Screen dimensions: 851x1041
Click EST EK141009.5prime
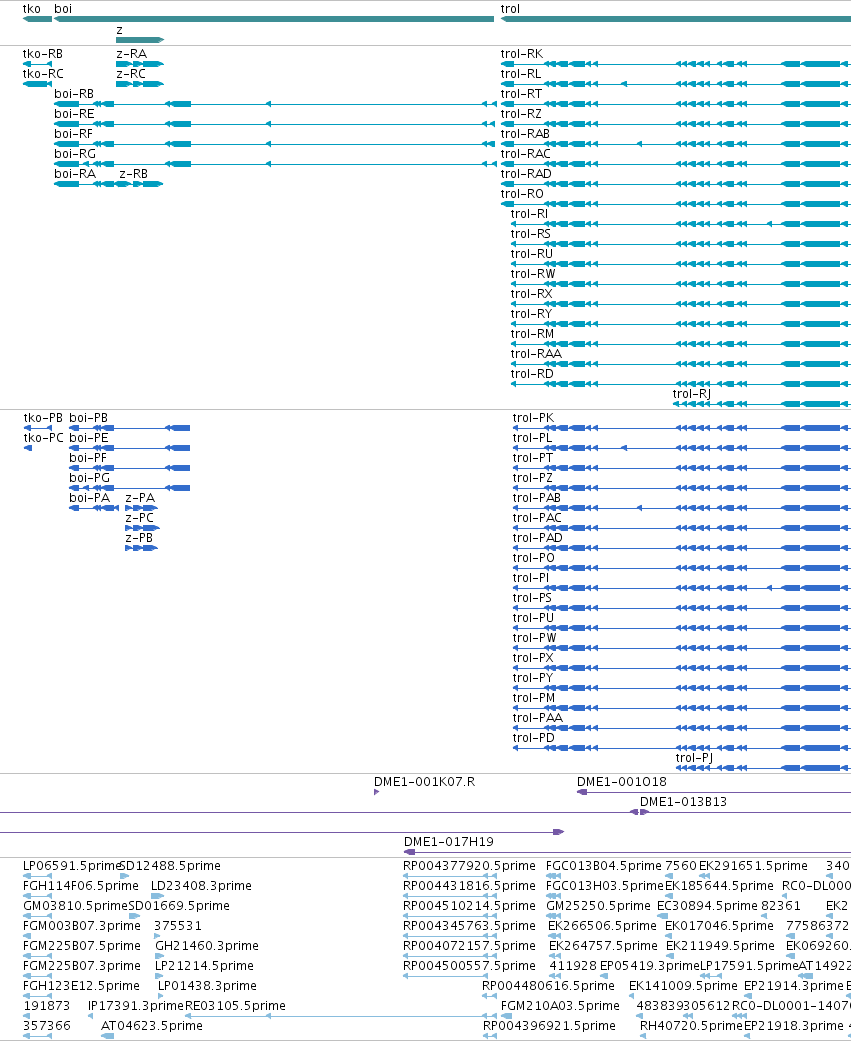[x=683, y=986]
